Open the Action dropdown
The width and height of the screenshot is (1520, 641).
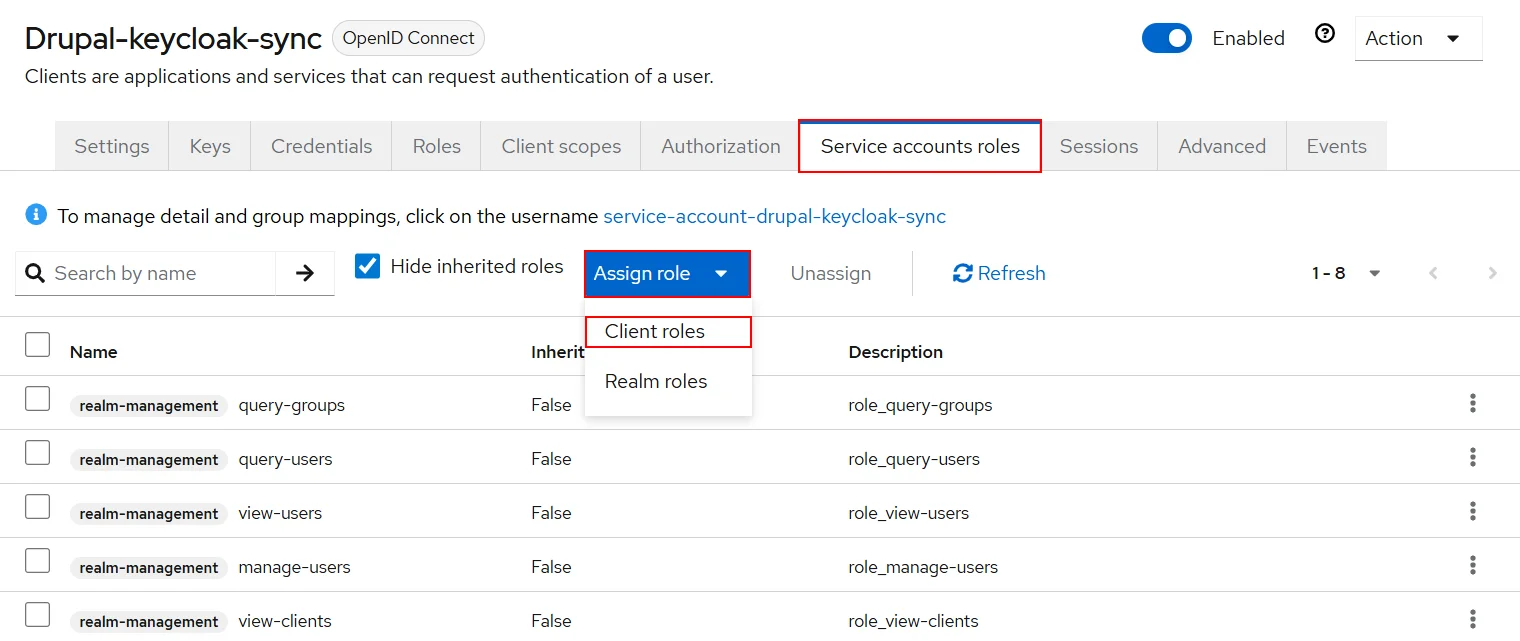(x=1417, y=39)
